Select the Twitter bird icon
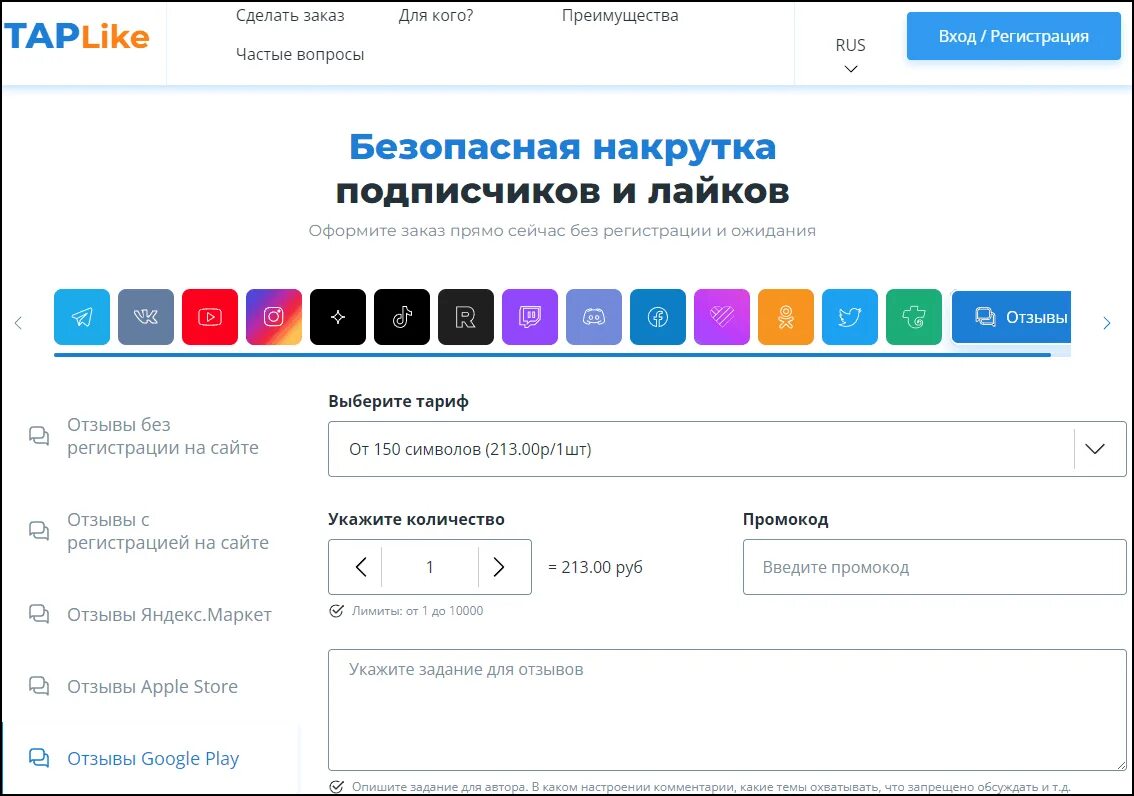The width and height of the screenshot is (1134, 796). point(850,317)
